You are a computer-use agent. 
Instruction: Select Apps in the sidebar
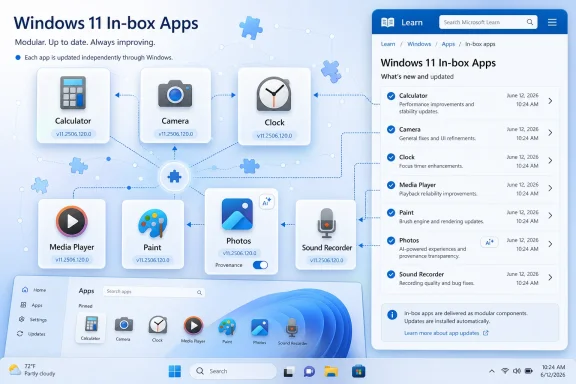[32, 305]
